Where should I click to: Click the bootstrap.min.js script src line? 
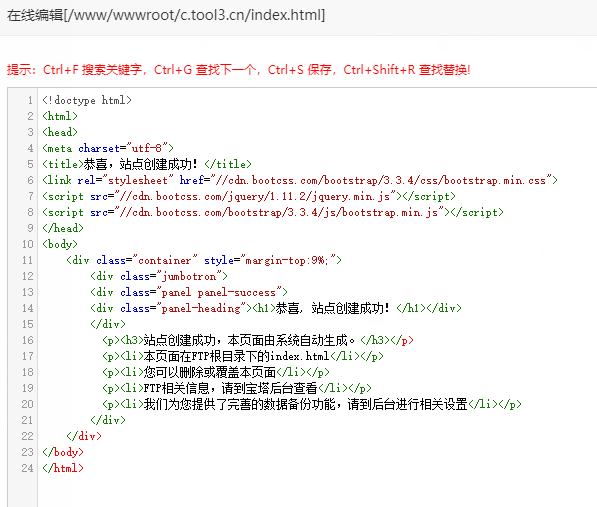point(273,212)
